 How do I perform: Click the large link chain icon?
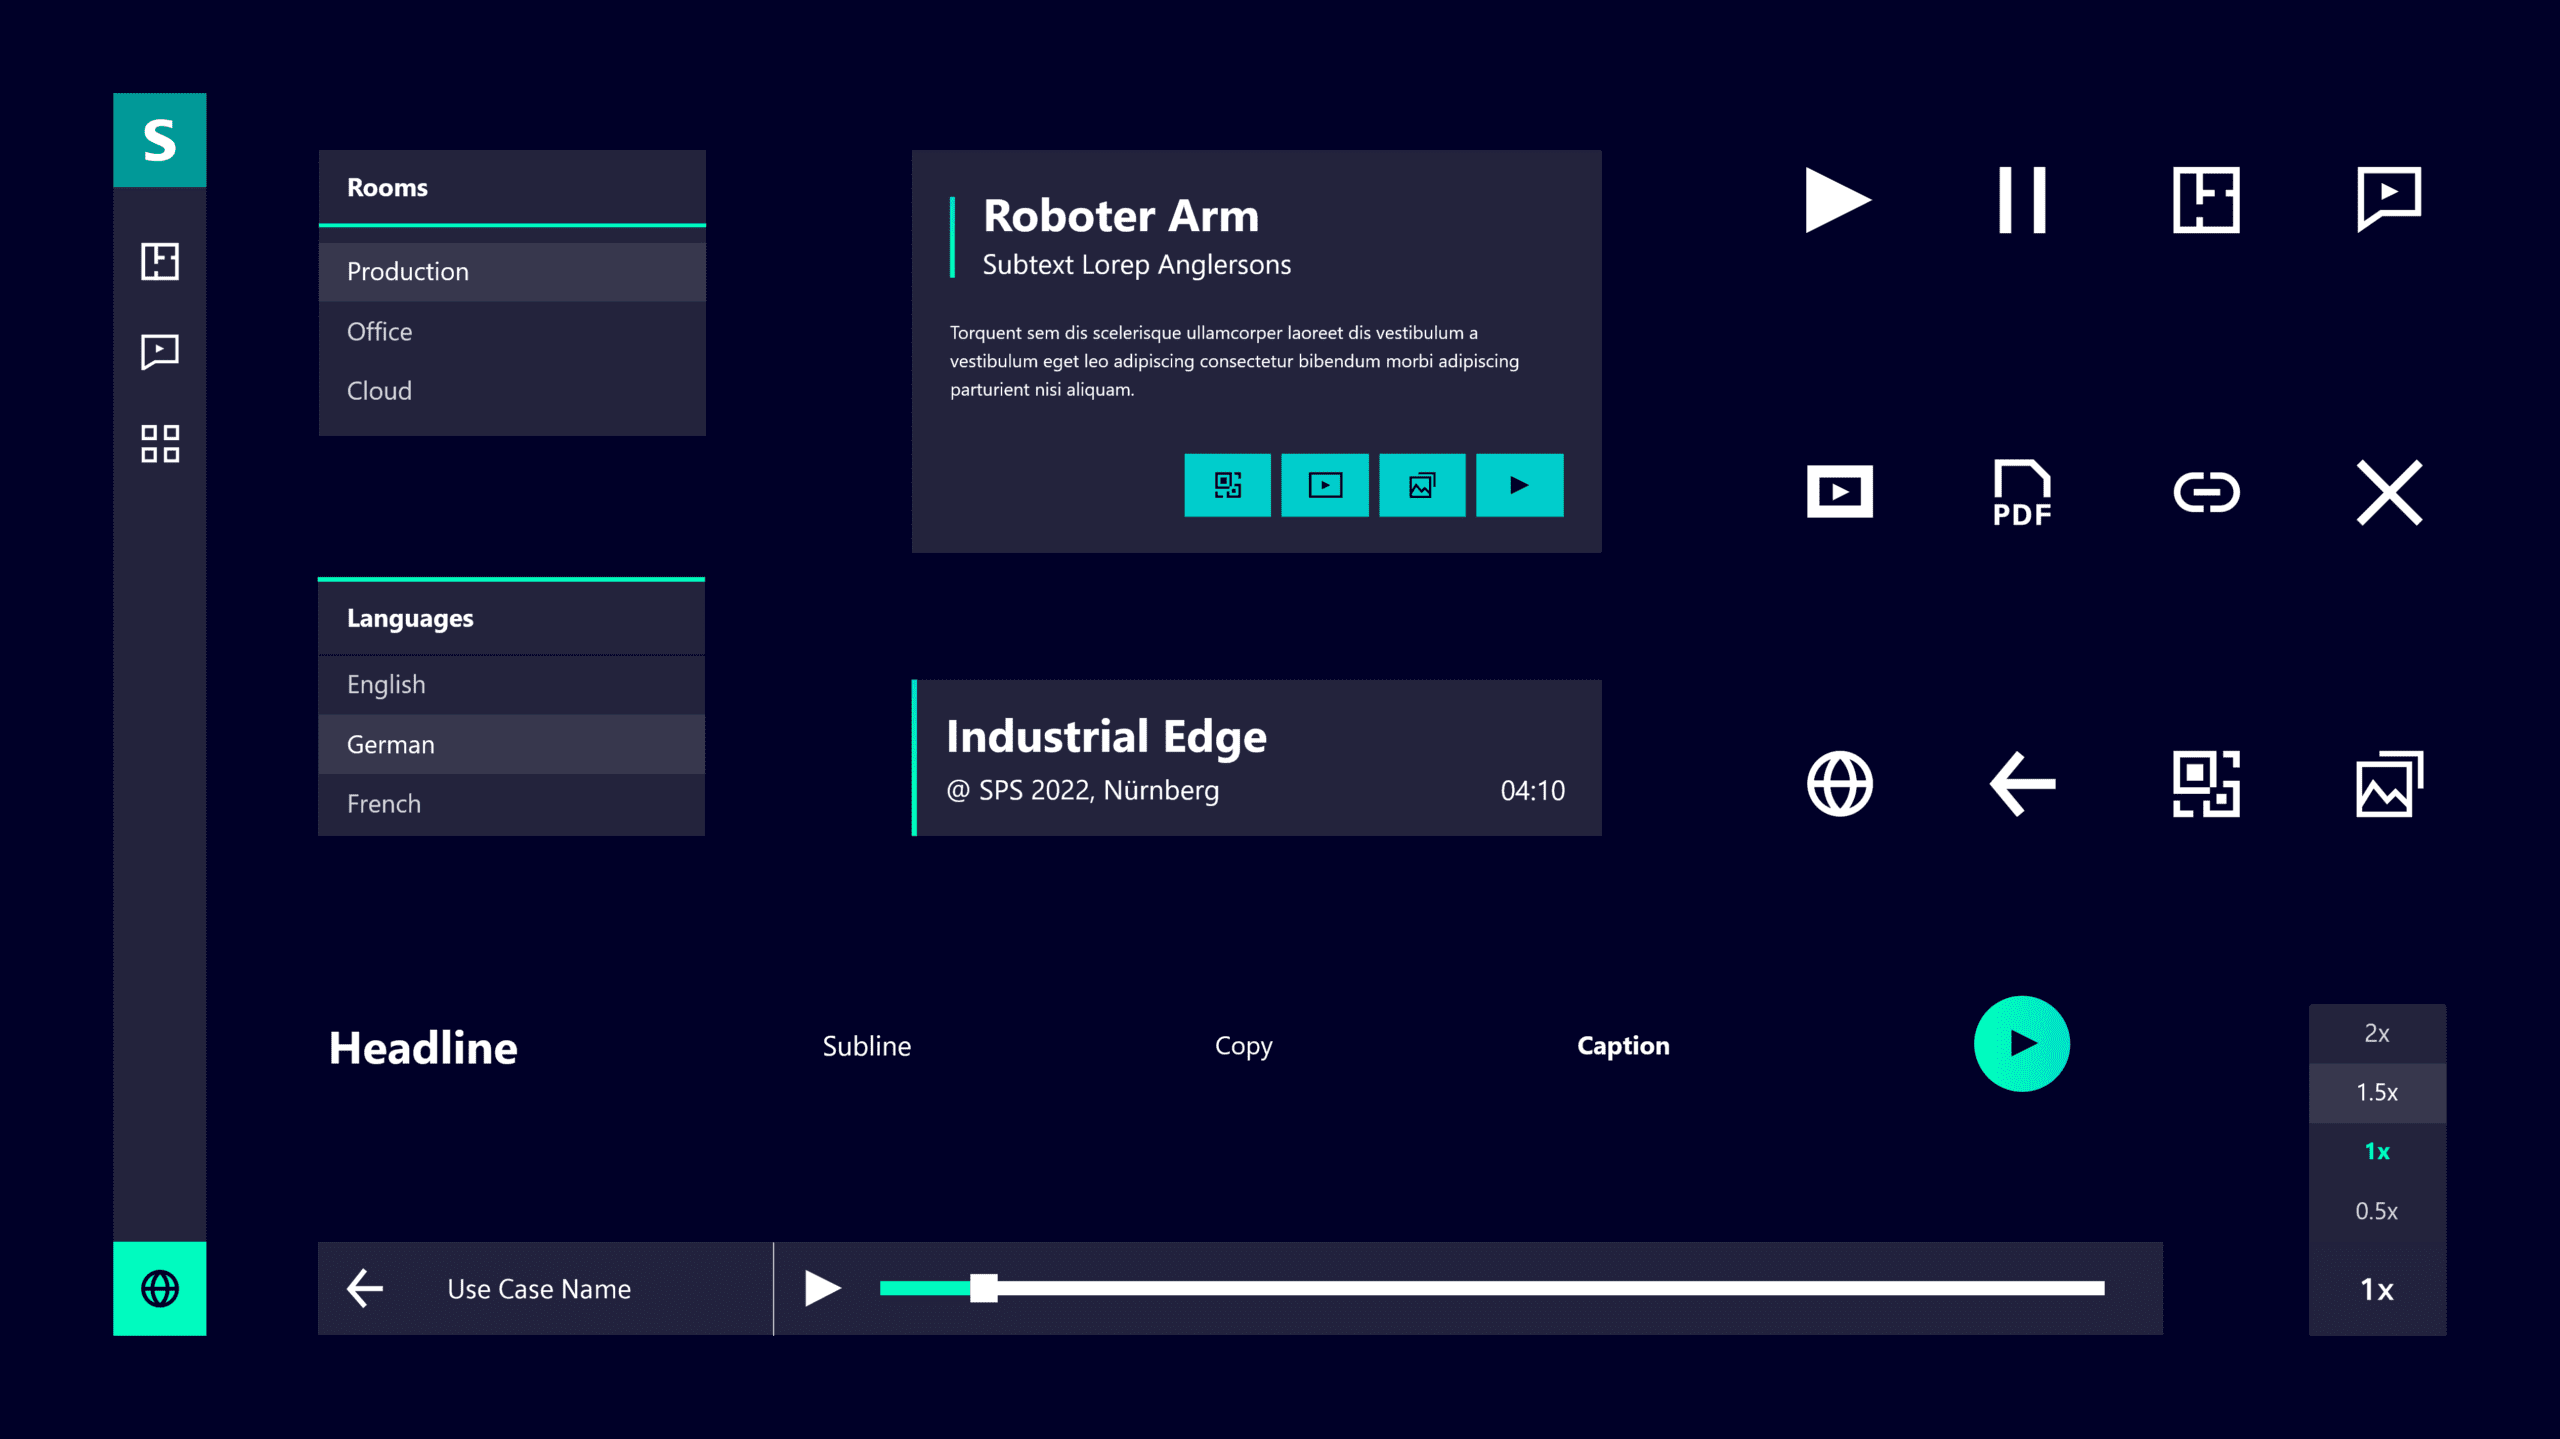coord(2206,492)
